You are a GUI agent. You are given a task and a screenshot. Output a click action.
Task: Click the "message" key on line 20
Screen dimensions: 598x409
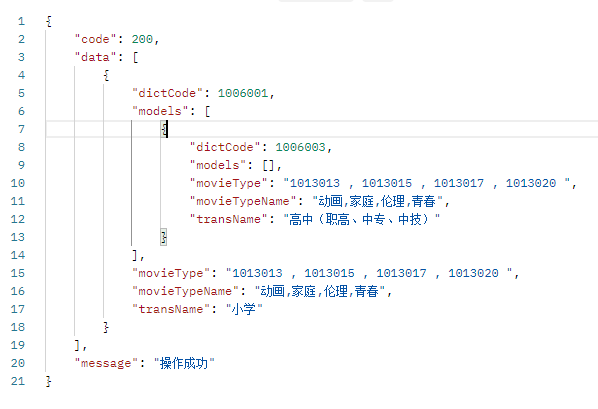106,363
